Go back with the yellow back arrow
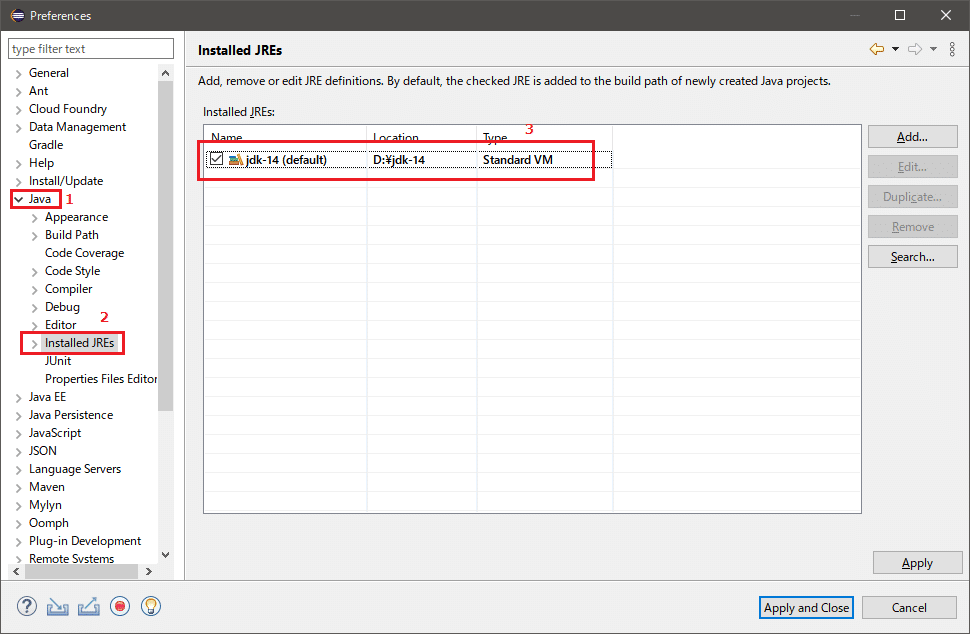 click(877, 49)
